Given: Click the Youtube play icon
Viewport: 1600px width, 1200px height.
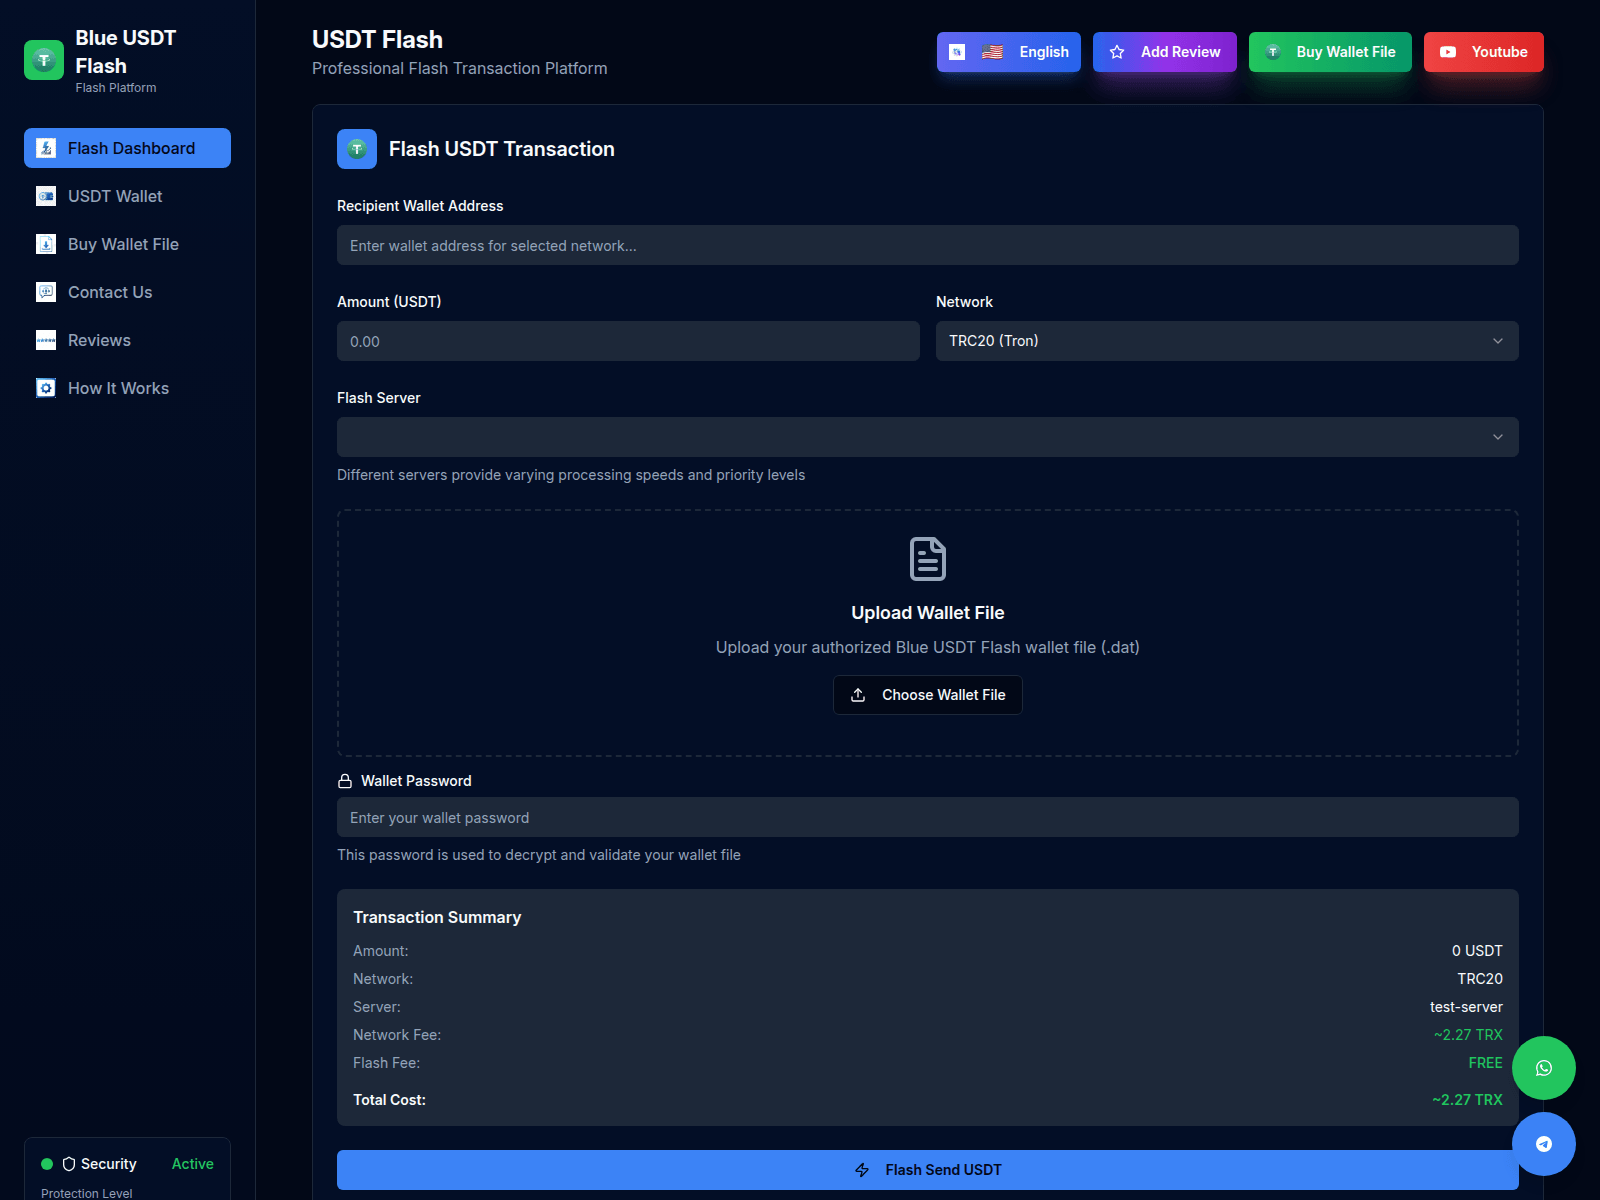Looking at the screenshot, I should (1448, 52).
